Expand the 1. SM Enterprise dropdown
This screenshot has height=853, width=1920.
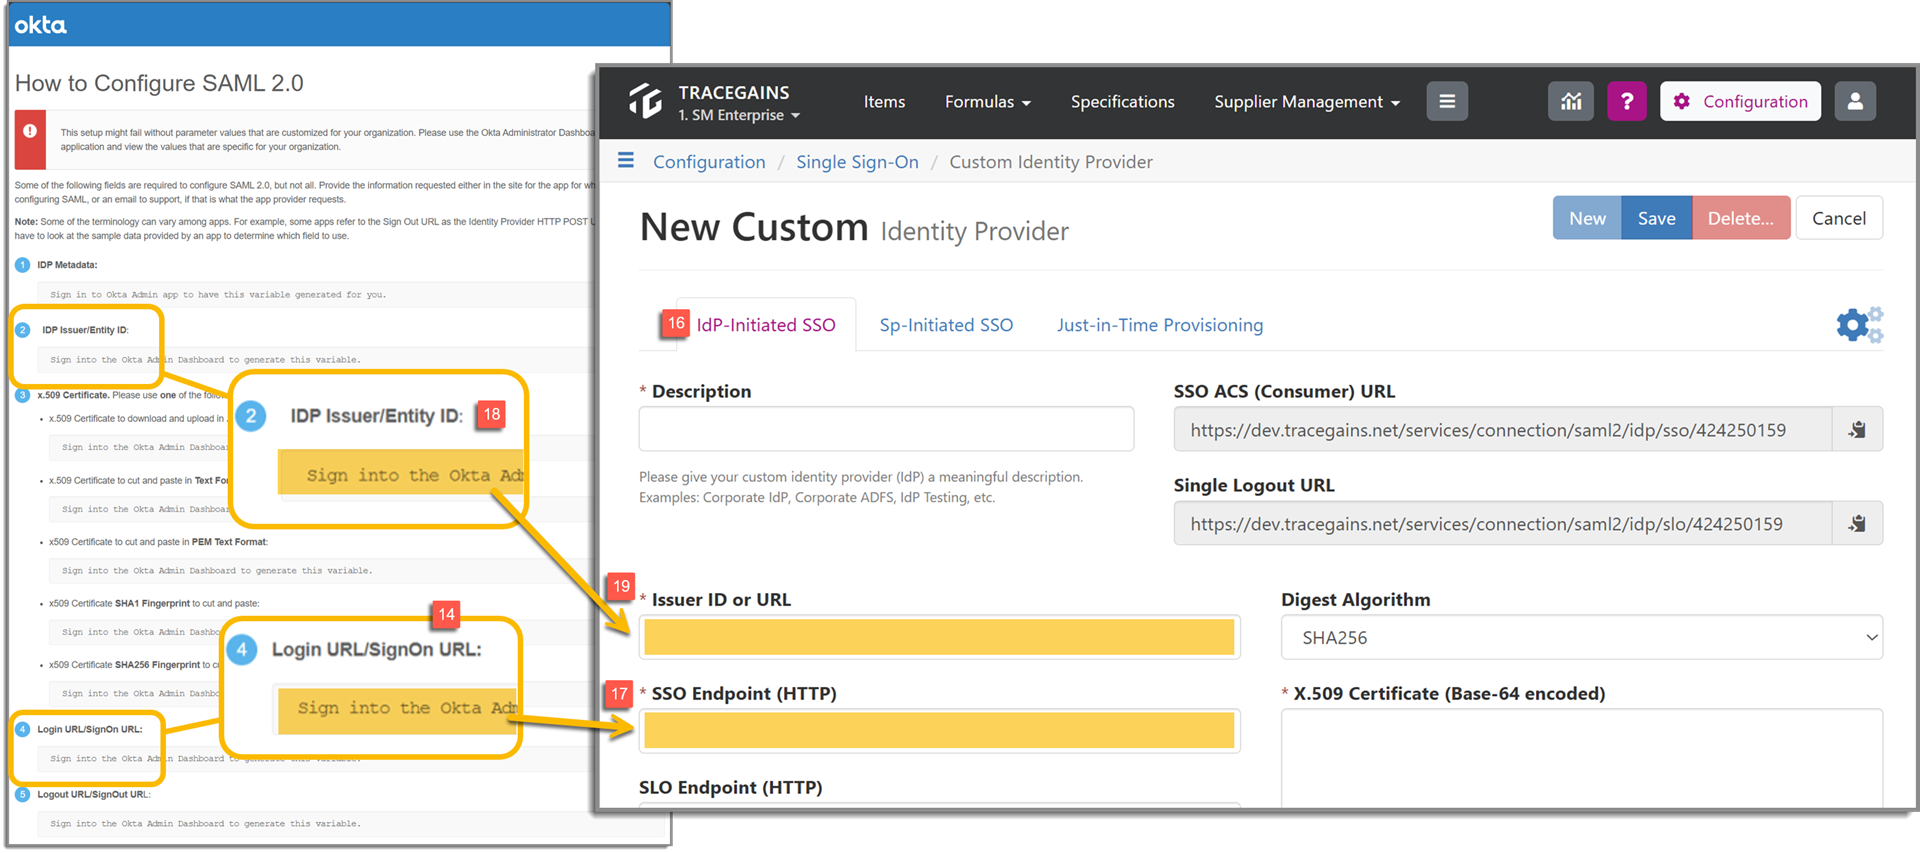[739, 115]
